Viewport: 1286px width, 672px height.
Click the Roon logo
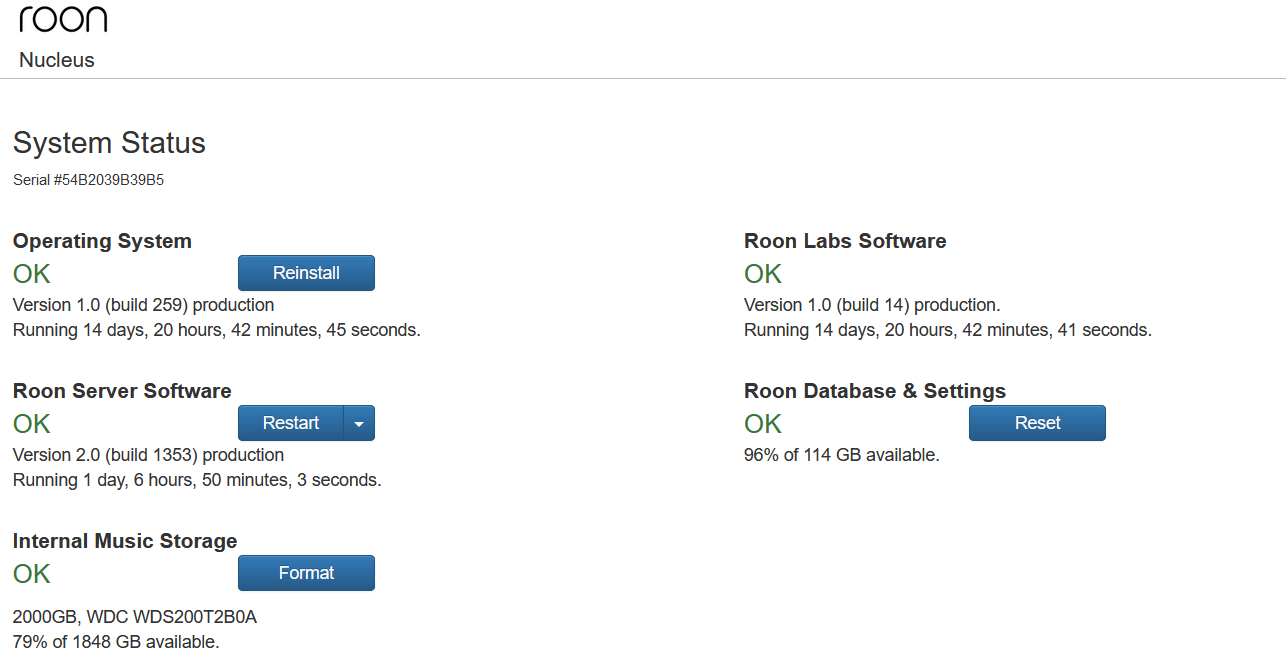63,18
